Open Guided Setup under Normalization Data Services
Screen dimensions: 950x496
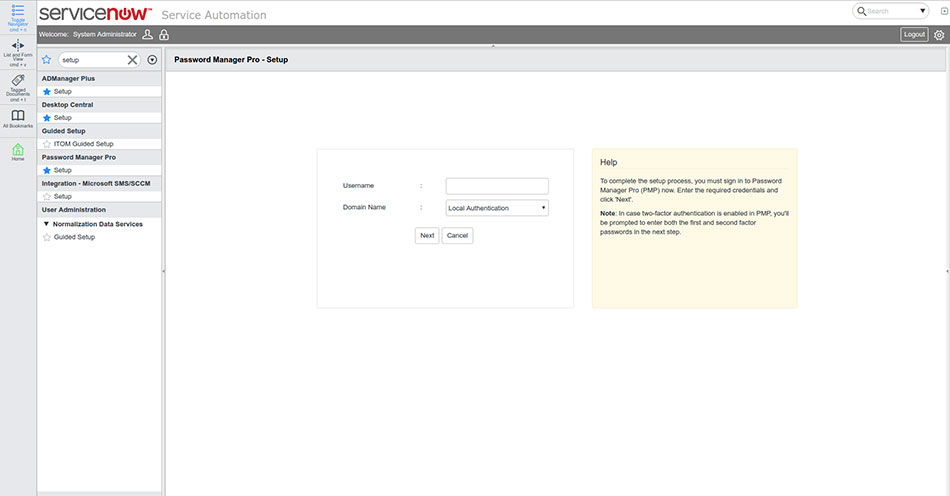pos(75,237)
